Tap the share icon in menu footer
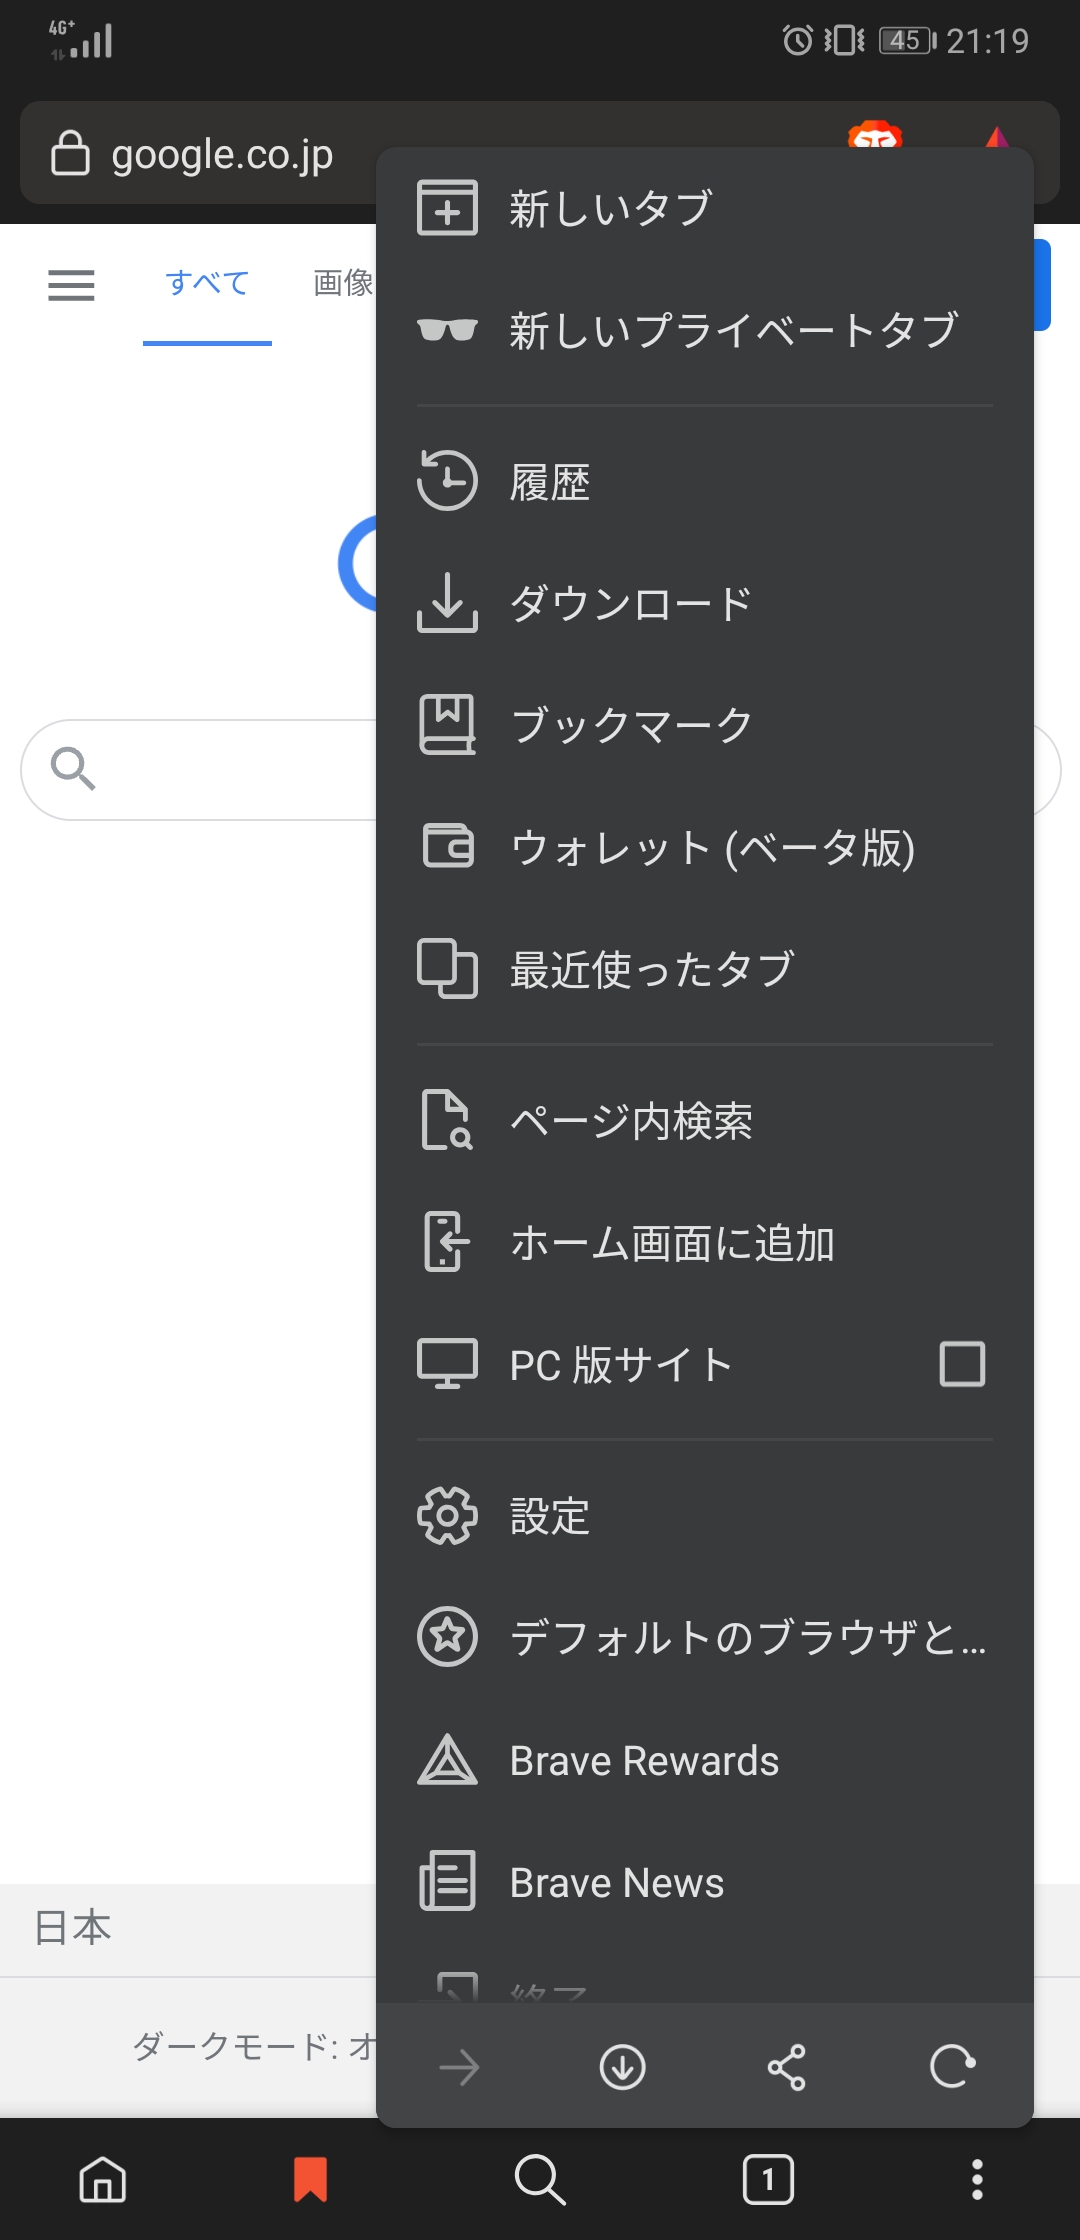The width and height of the screenshot is (1080, 2240). click(786, 2067)
